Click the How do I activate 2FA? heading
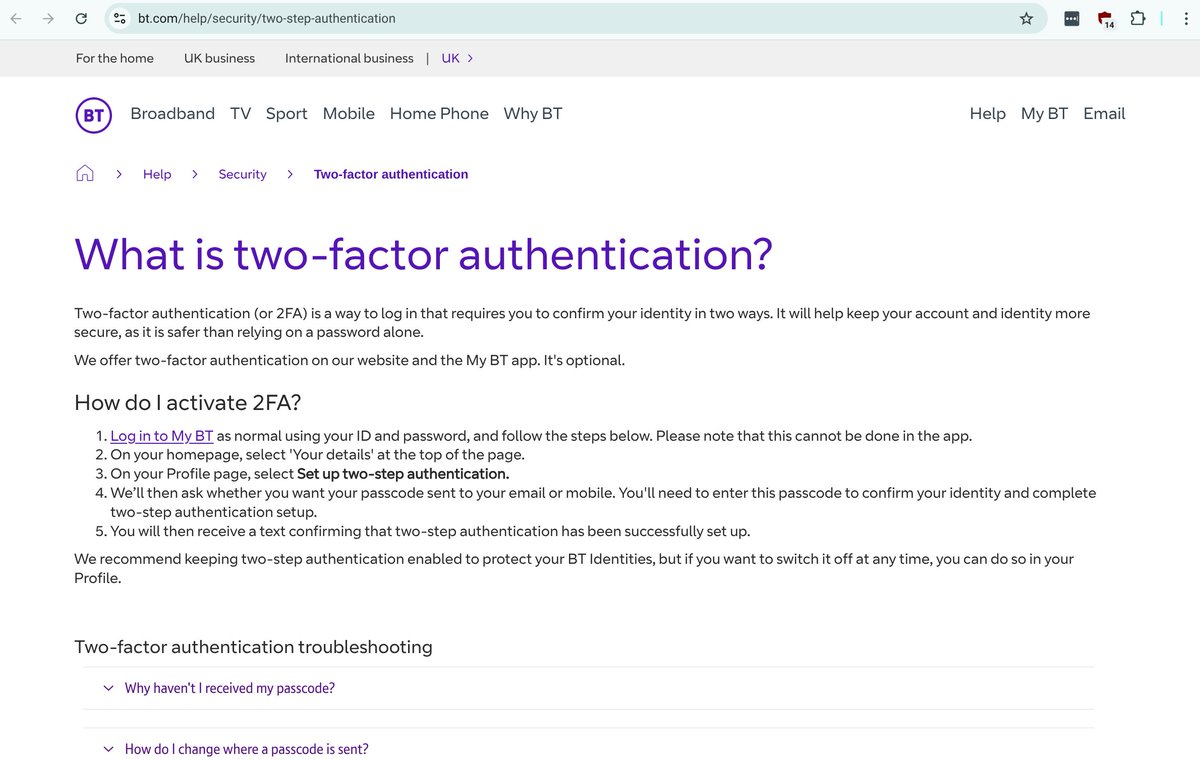The width and height of the screenshot is (1200, 762). [x=188, y=403]
